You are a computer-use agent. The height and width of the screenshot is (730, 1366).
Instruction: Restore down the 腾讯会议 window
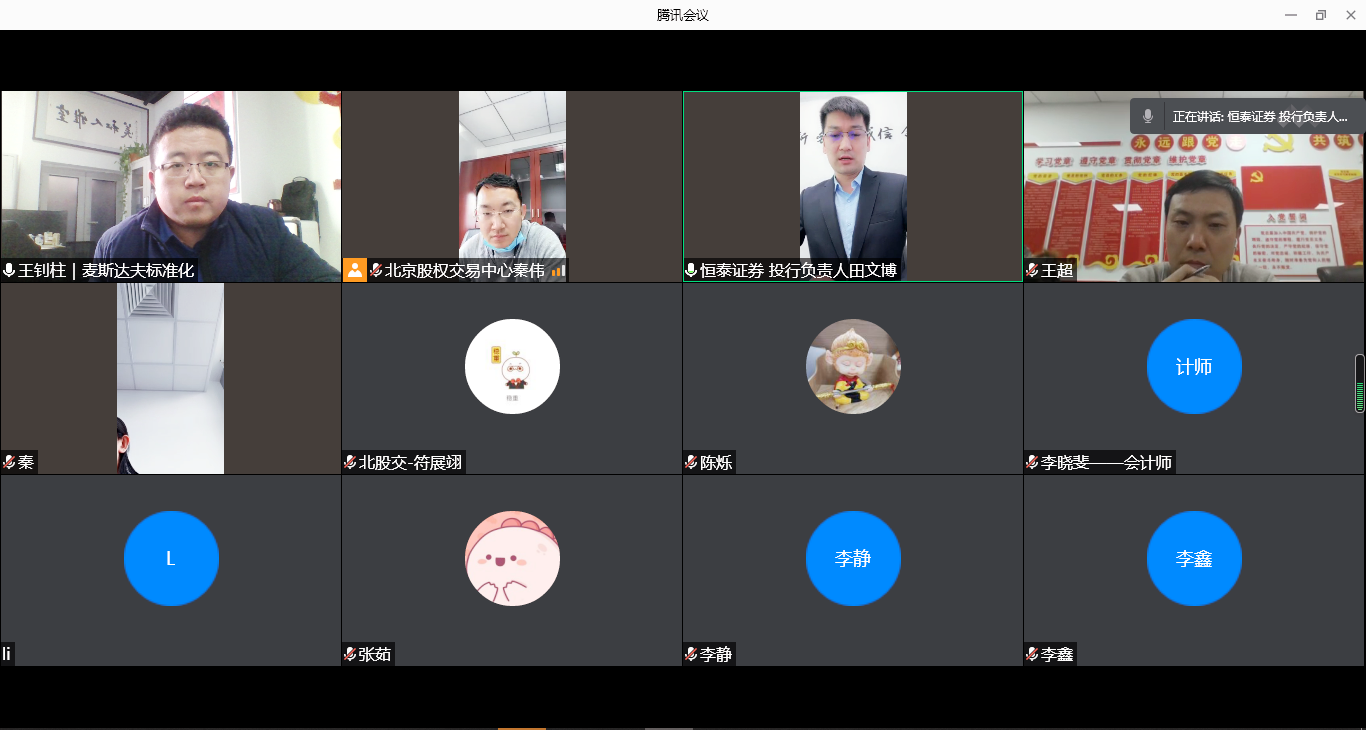point(1320,15)
